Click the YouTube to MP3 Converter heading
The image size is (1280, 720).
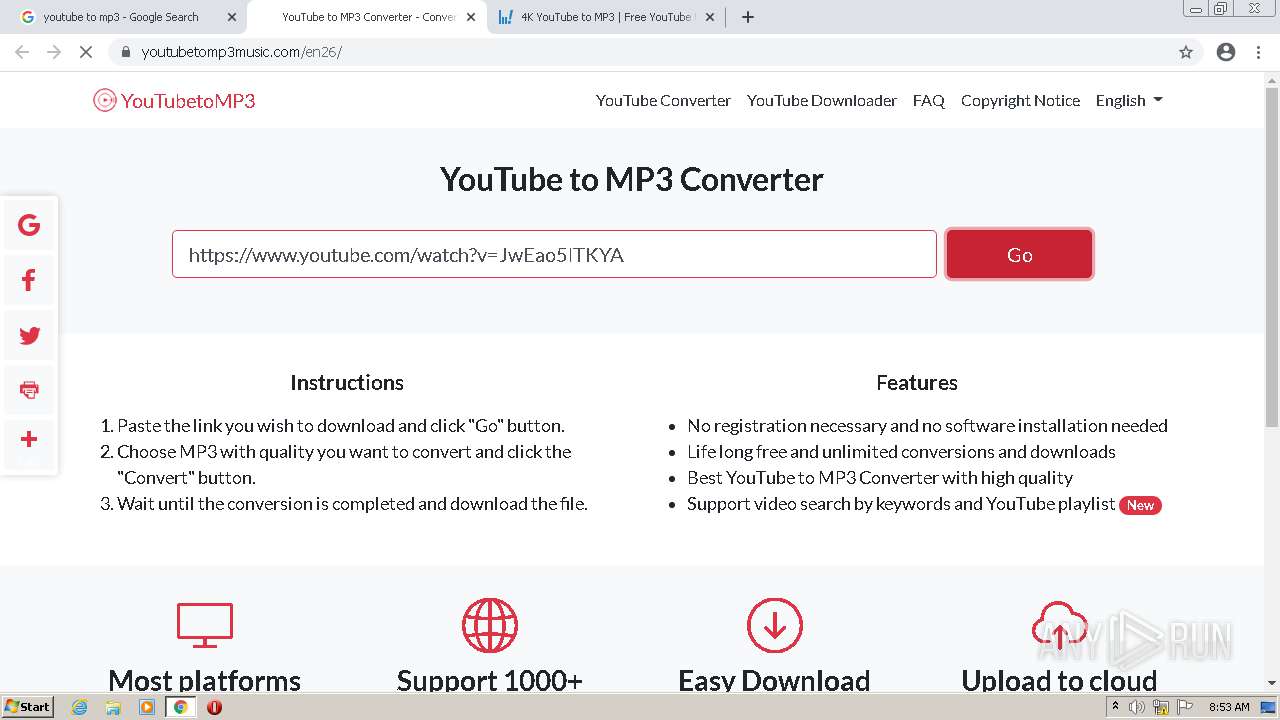pyautogui.click(x=632, y=179)
